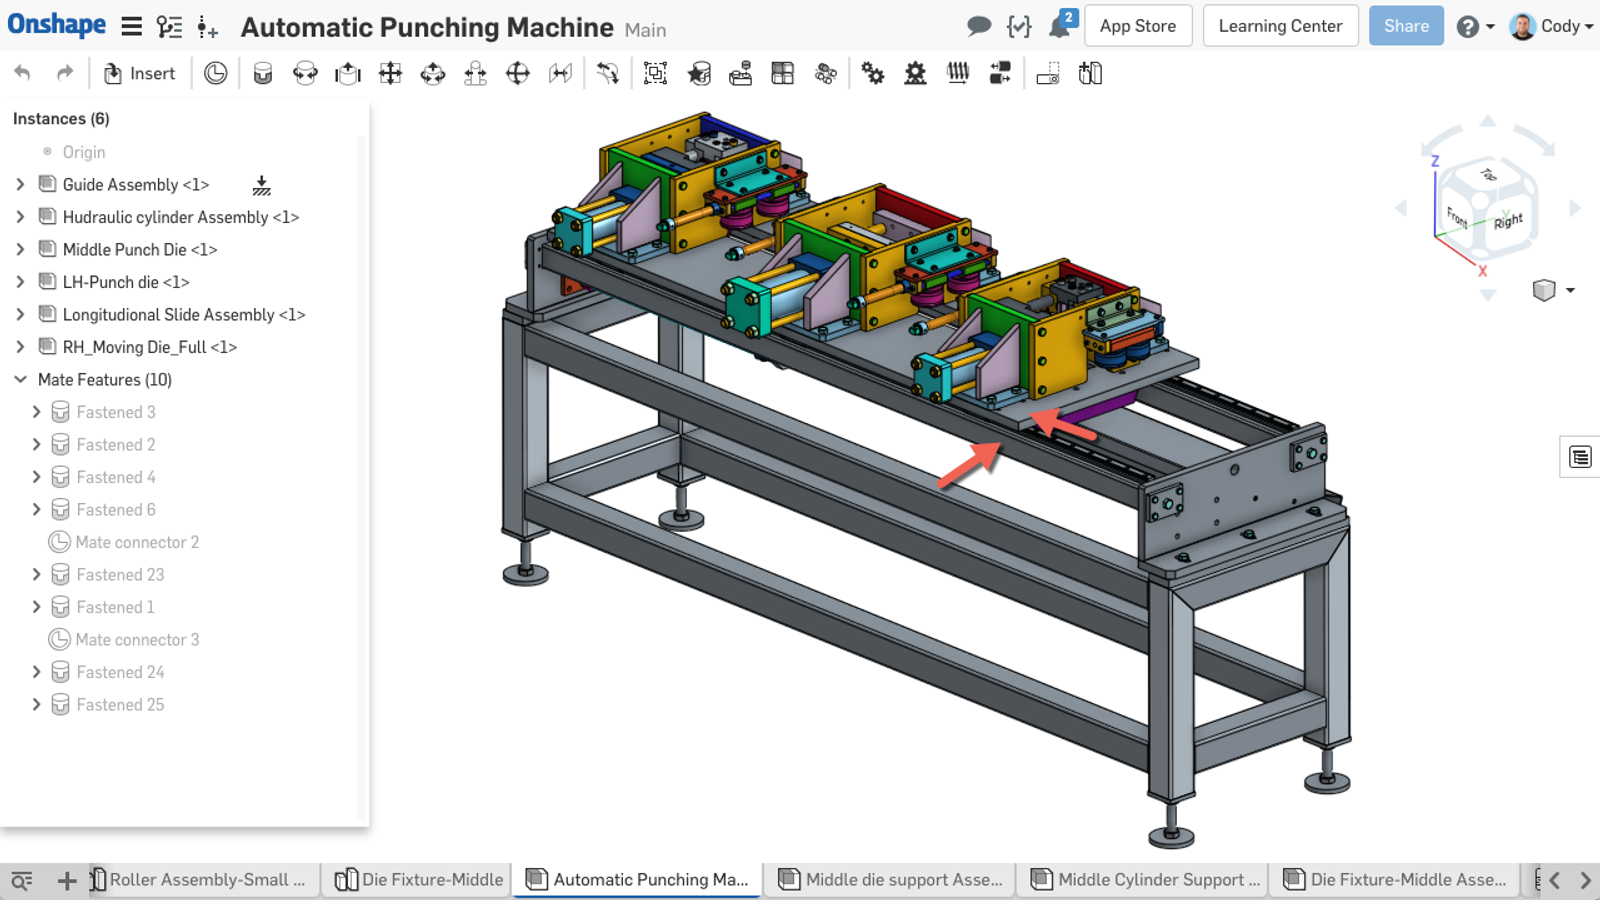Viewport: 1600px width, 900px height.
Task: Pick the Gear relation tool
Action: click(x=873, y=73)
